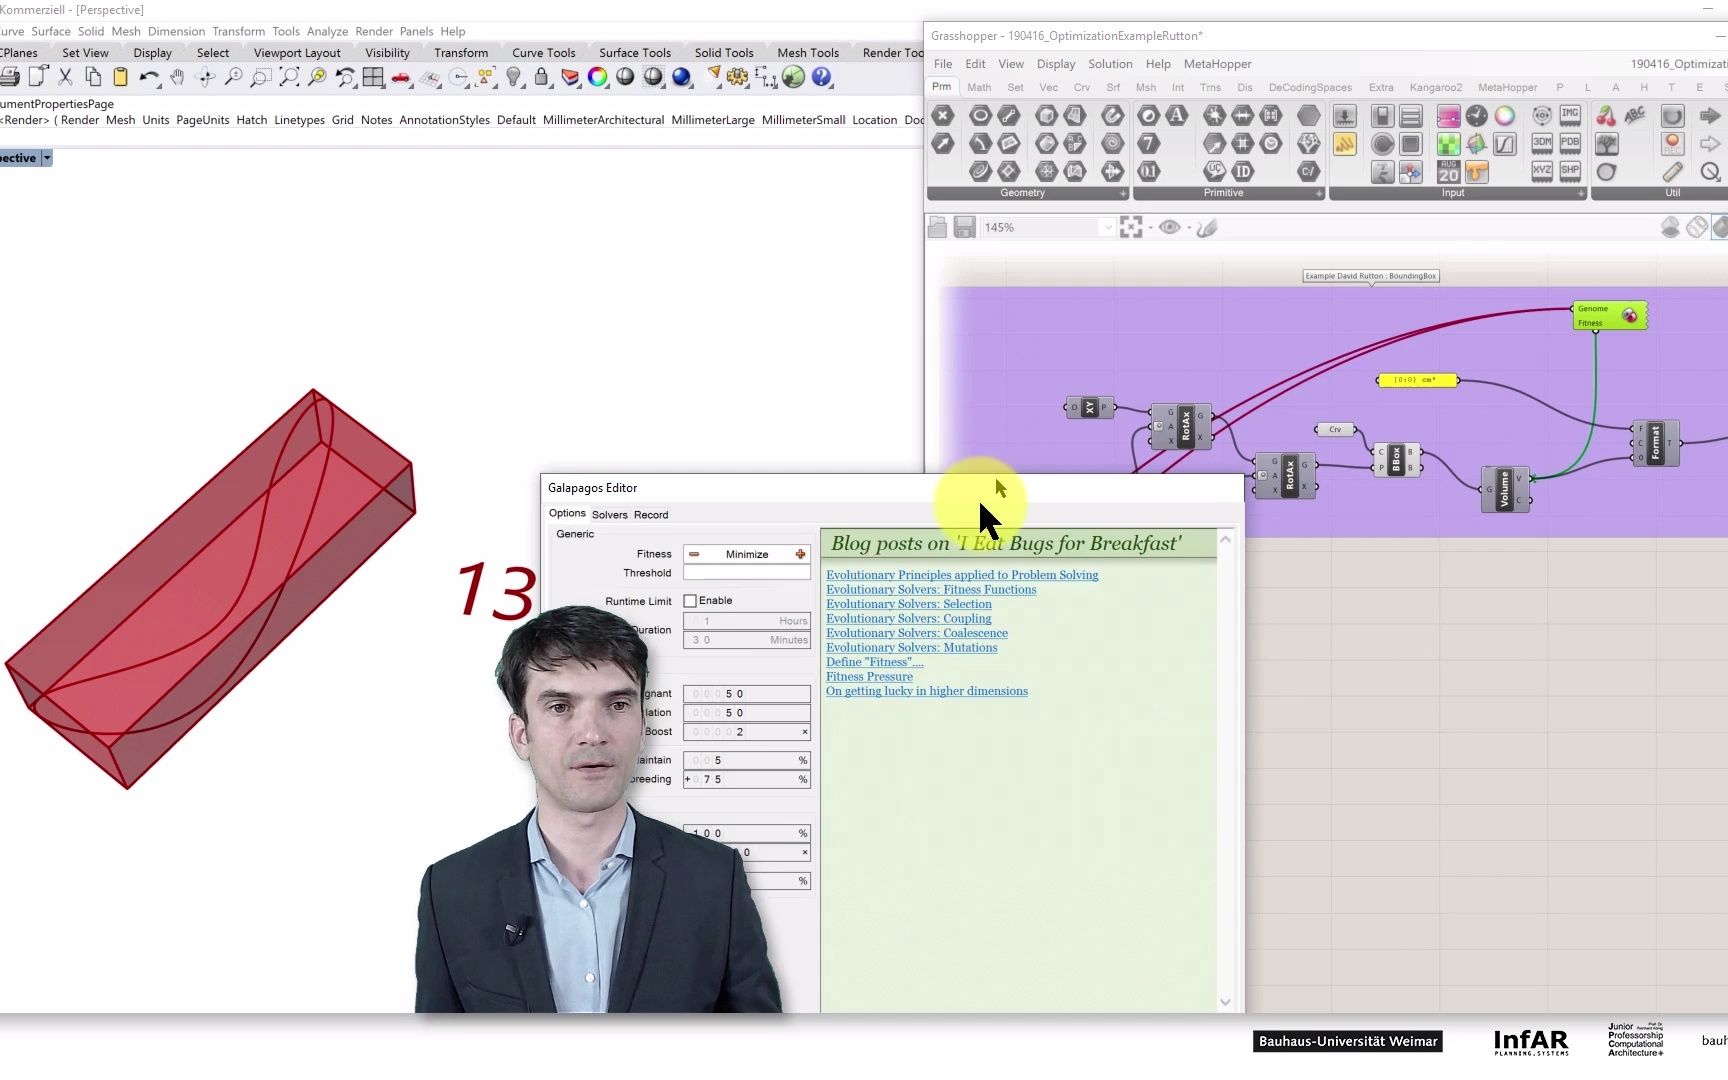Open the Solution menu in Grasshopper

click(x=1110, y=64)
